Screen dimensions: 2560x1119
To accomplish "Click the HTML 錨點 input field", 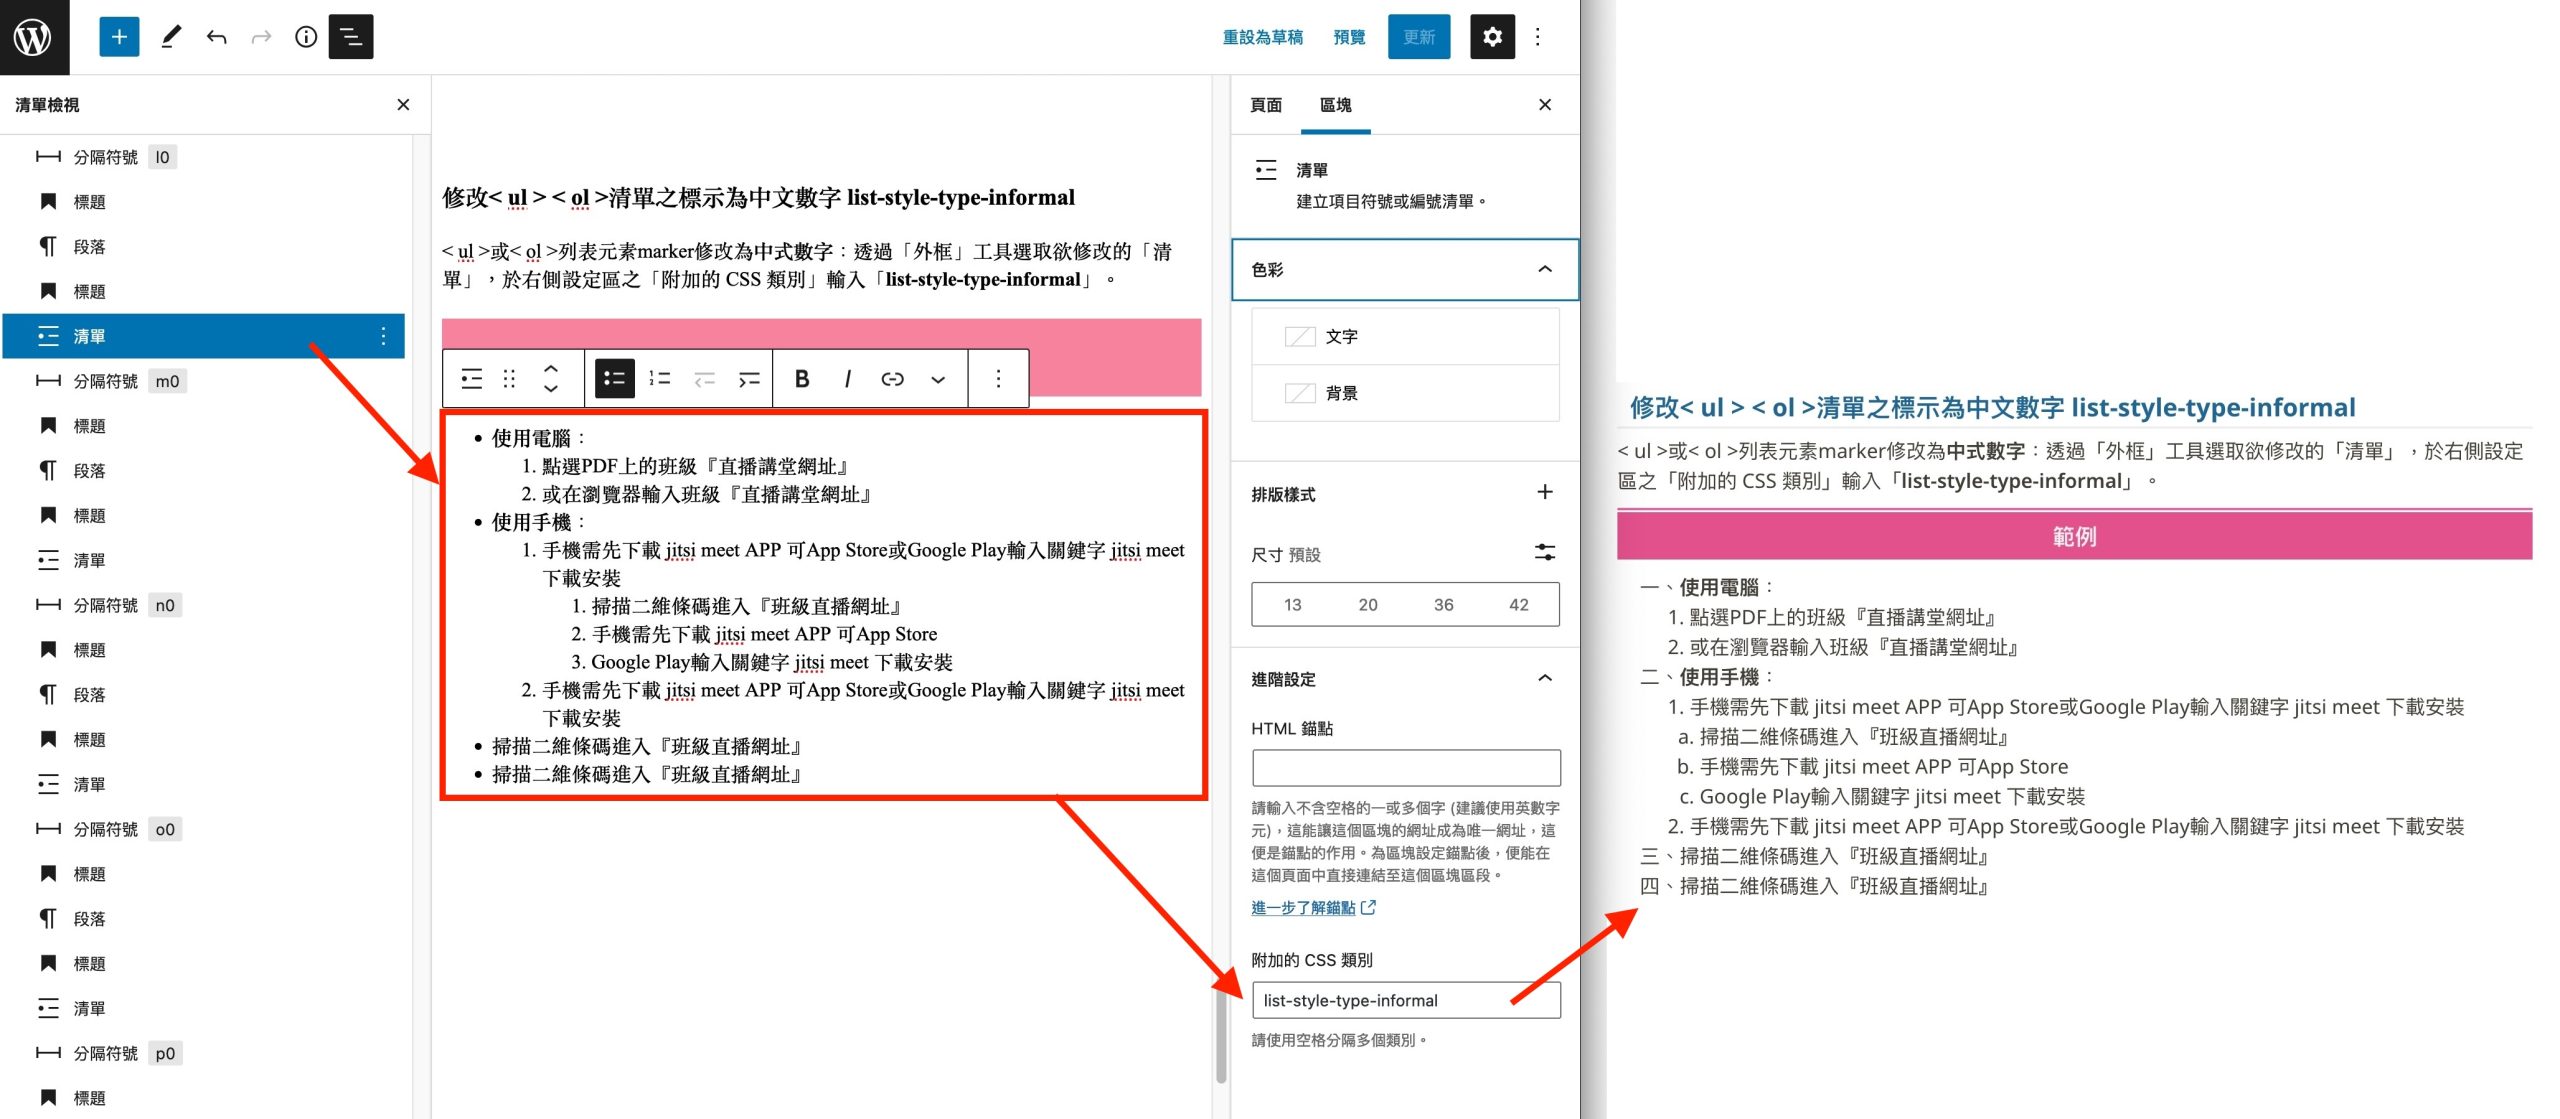I will (x=1405, y=767).
